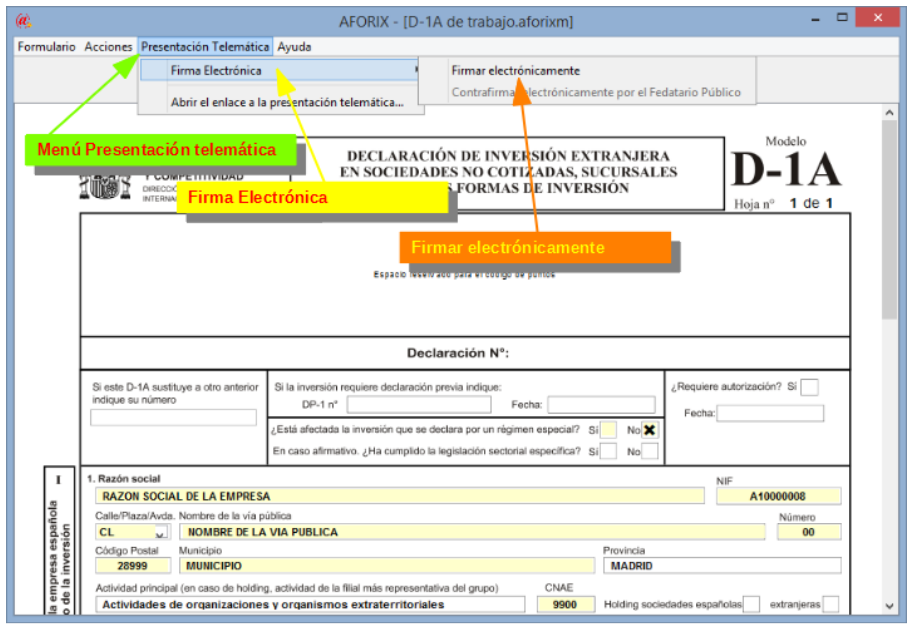Open the Acciones menu
Image resolution: width=912 pixels, height=631 pixels.
tap(108, 47)
